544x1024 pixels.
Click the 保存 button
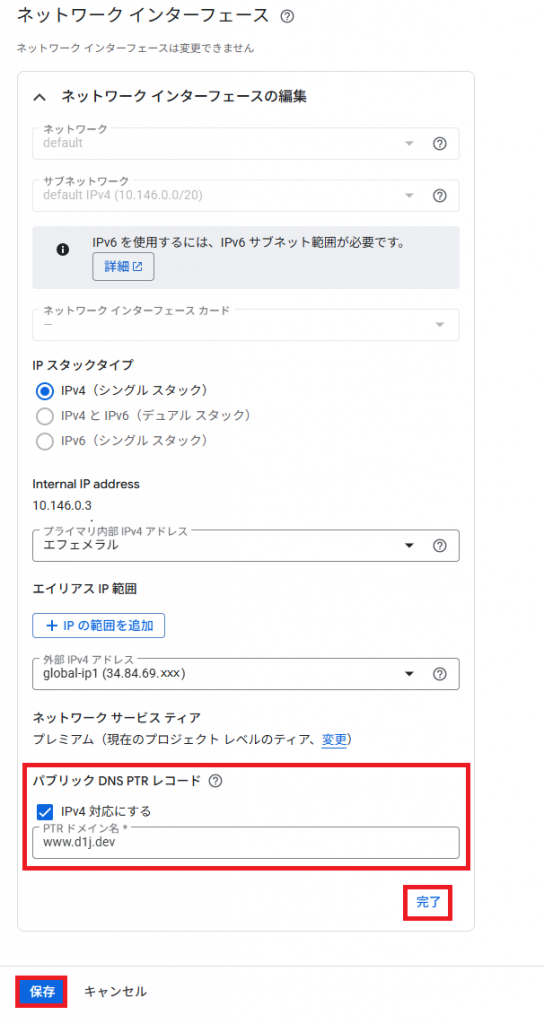pos(42,991)
